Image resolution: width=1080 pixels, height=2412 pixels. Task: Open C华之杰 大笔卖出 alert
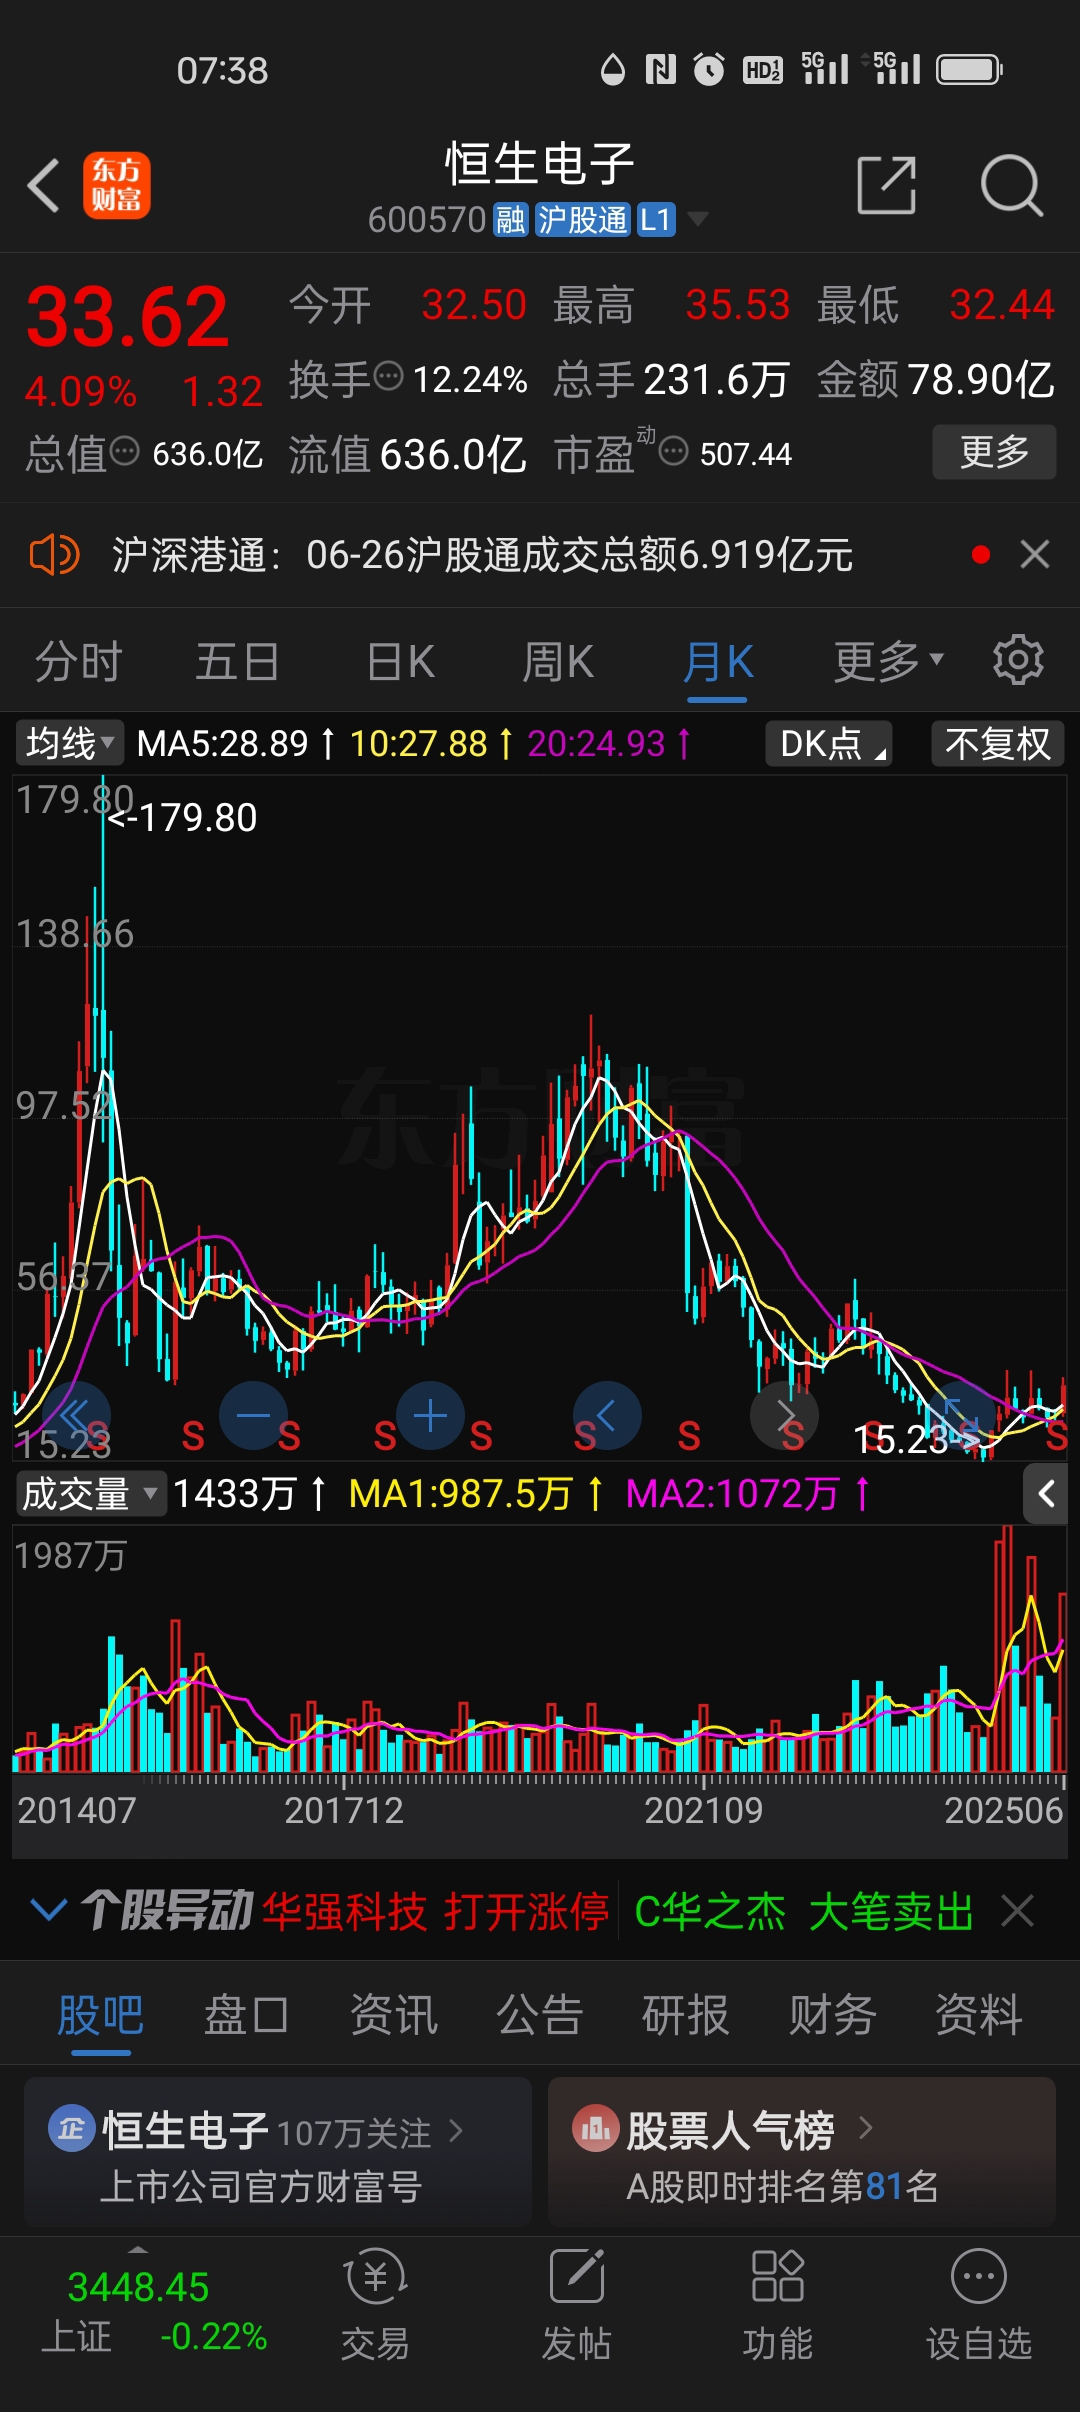coord(804,1912)
